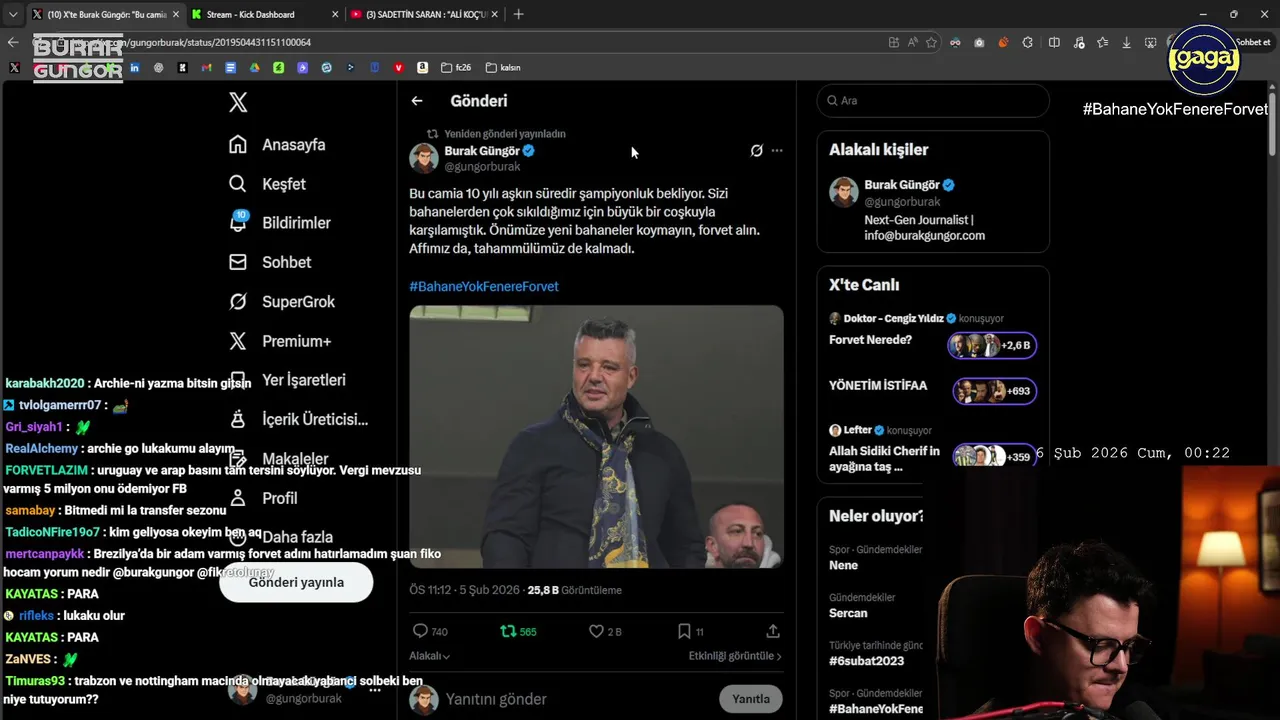Image resolution: width=1280 pixels, height=720 pixels.
Task: Open the Nene trending topic
Action: click(x=843, y=565)
